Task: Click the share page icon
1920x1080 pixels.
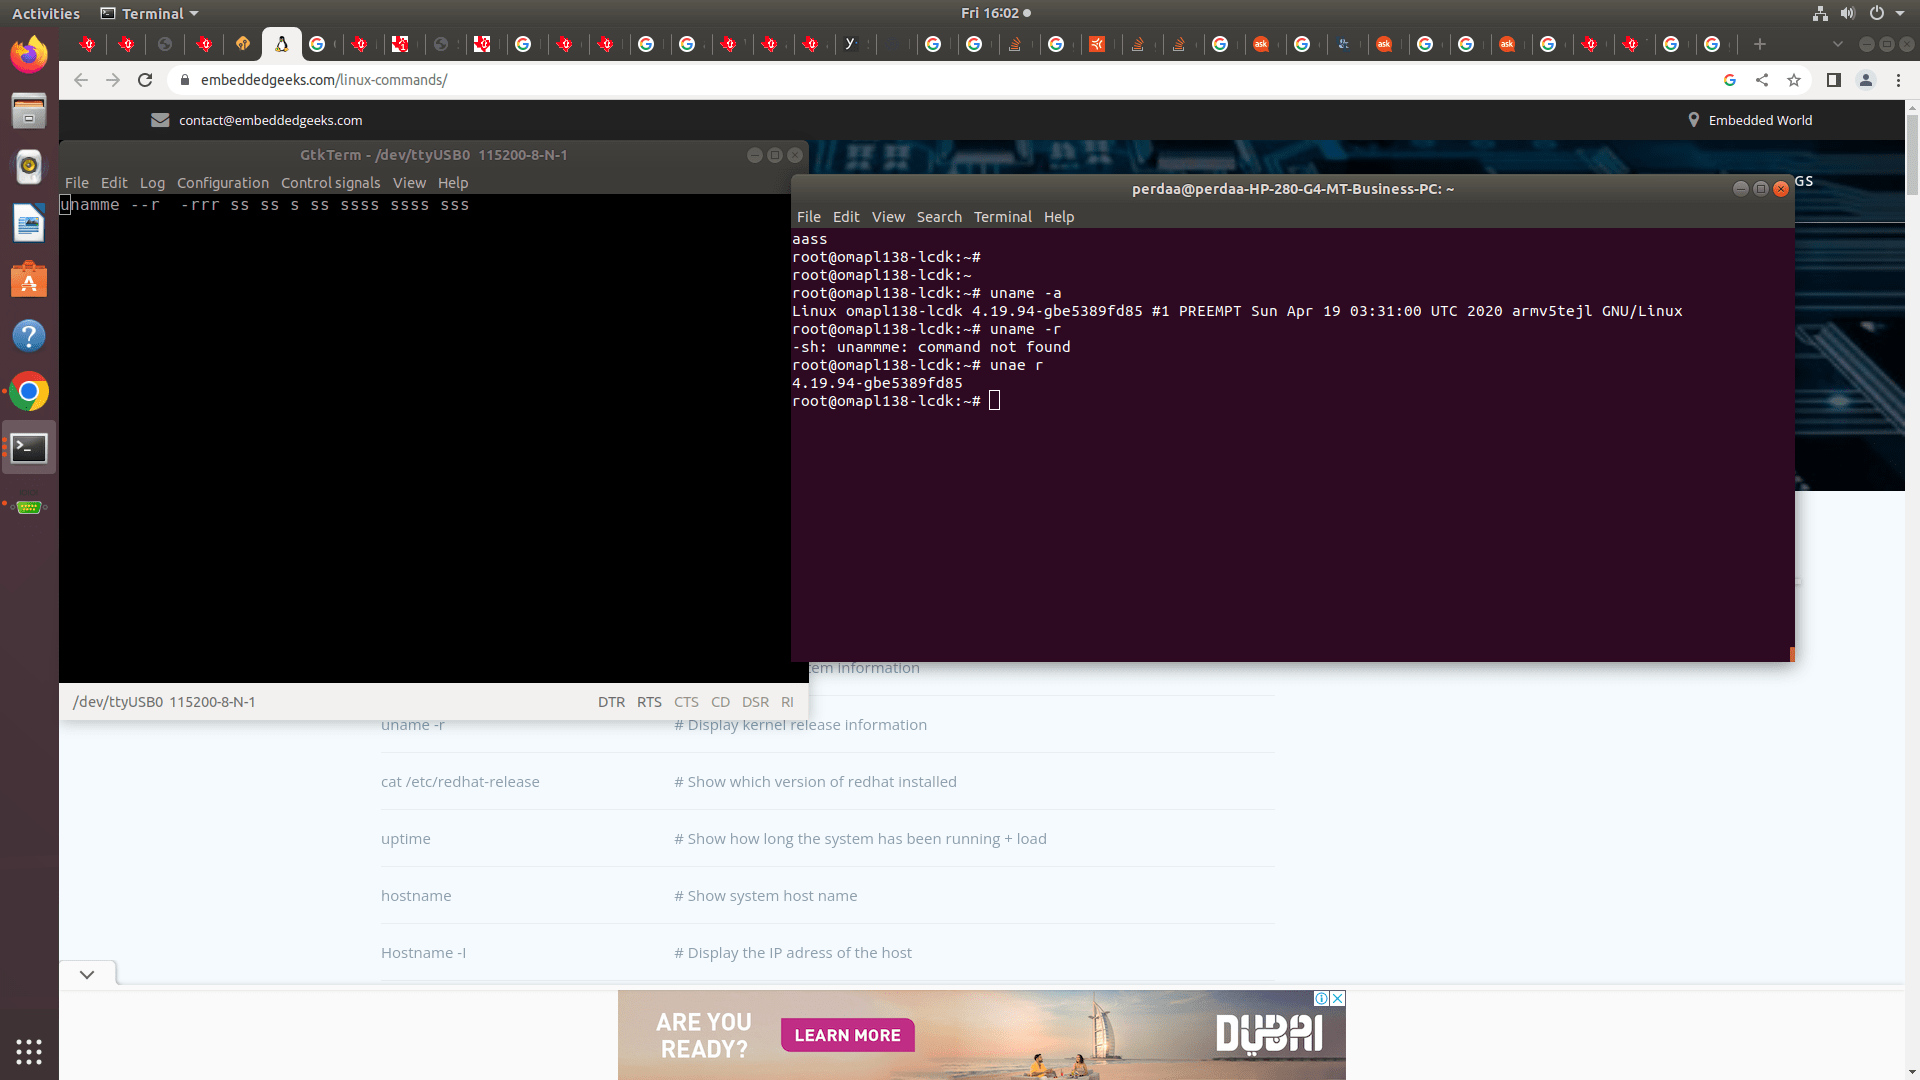Action: pos(1762,80)
